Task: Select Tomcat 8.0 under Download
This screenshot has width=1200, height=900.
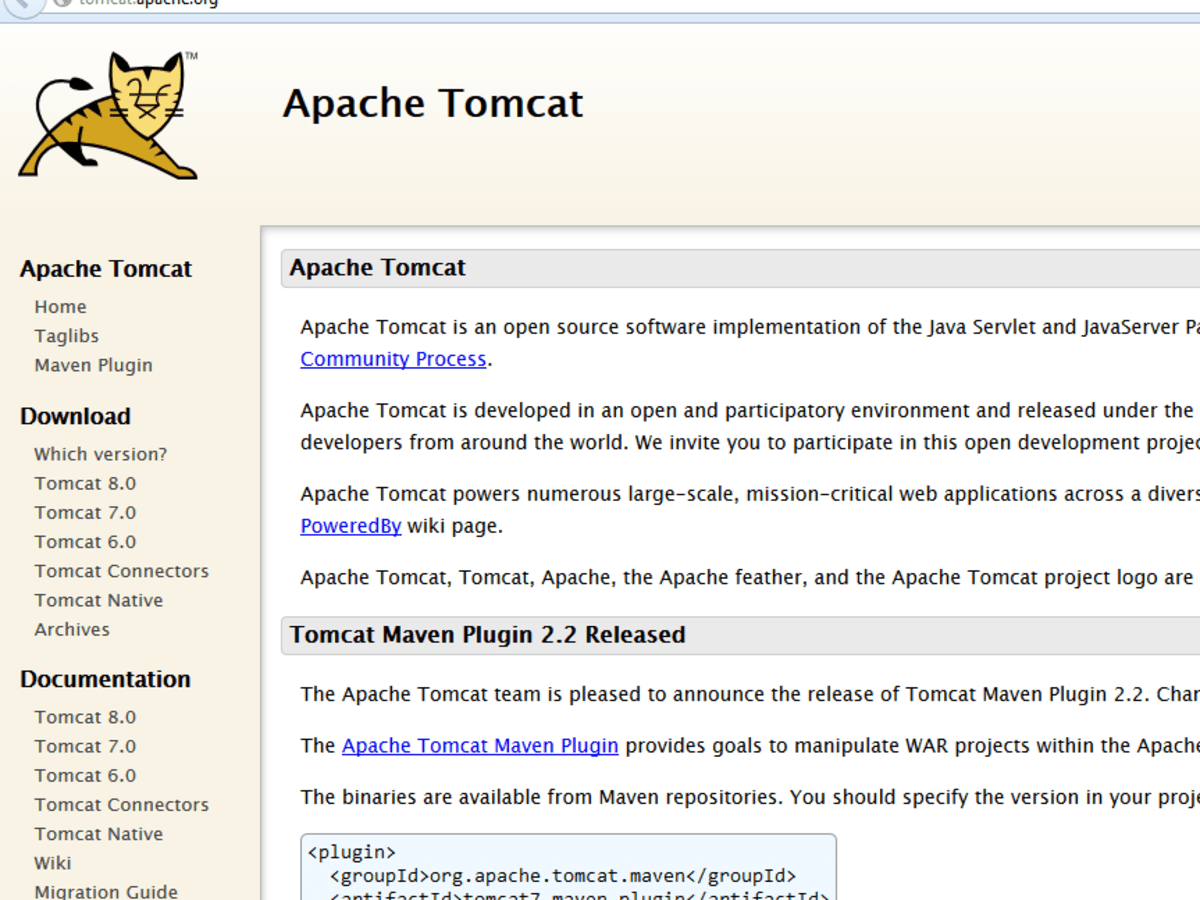Action: 85,483
